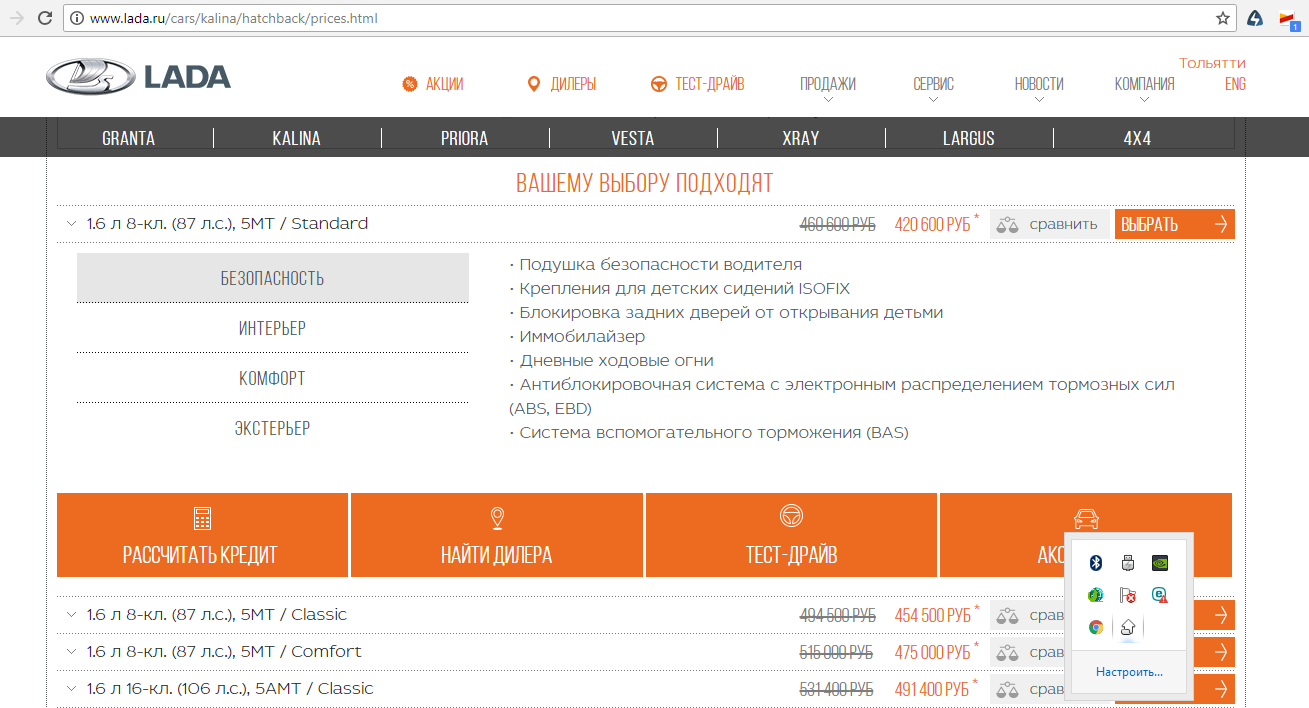
Task: Click the orange arrow button in Comfort row
Action: (1214, 652)
